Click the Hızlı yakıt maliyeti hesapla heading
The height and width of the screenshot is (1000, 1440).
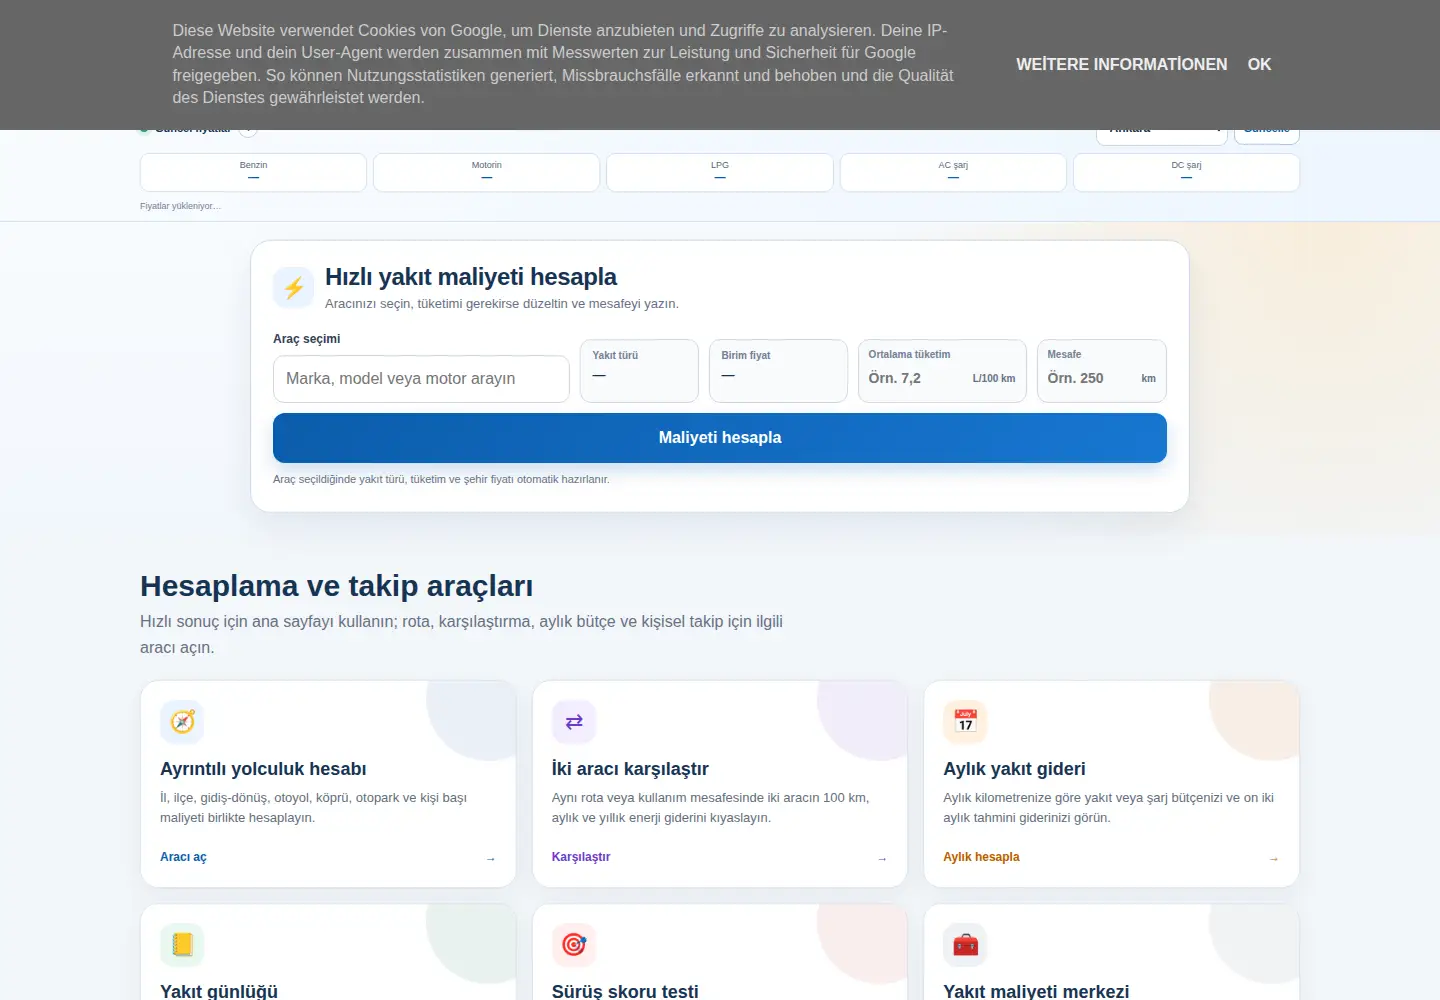click(x=470, y=277)
